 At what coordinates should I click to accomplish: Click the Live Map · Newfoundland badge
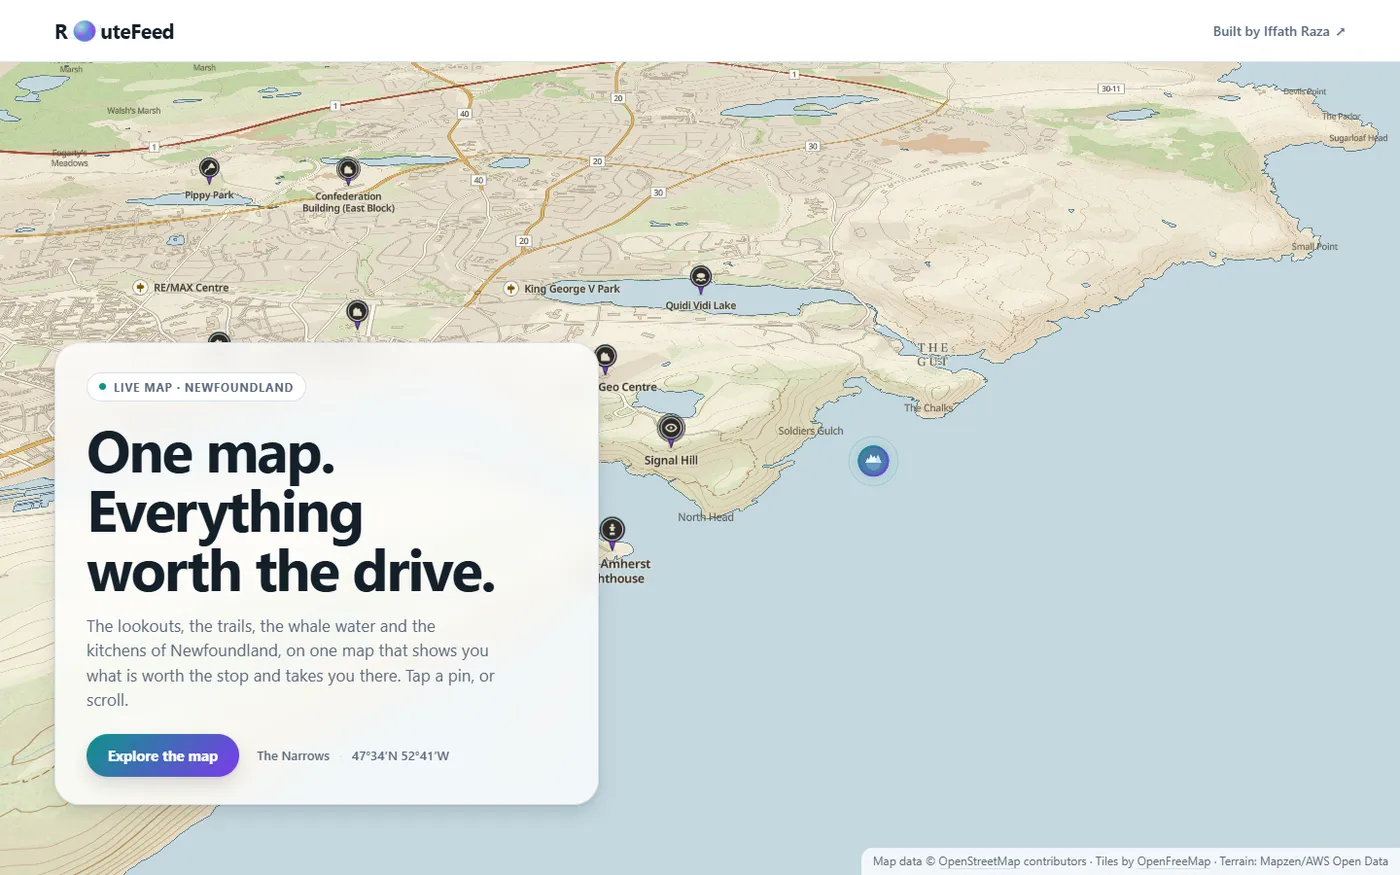196,387
